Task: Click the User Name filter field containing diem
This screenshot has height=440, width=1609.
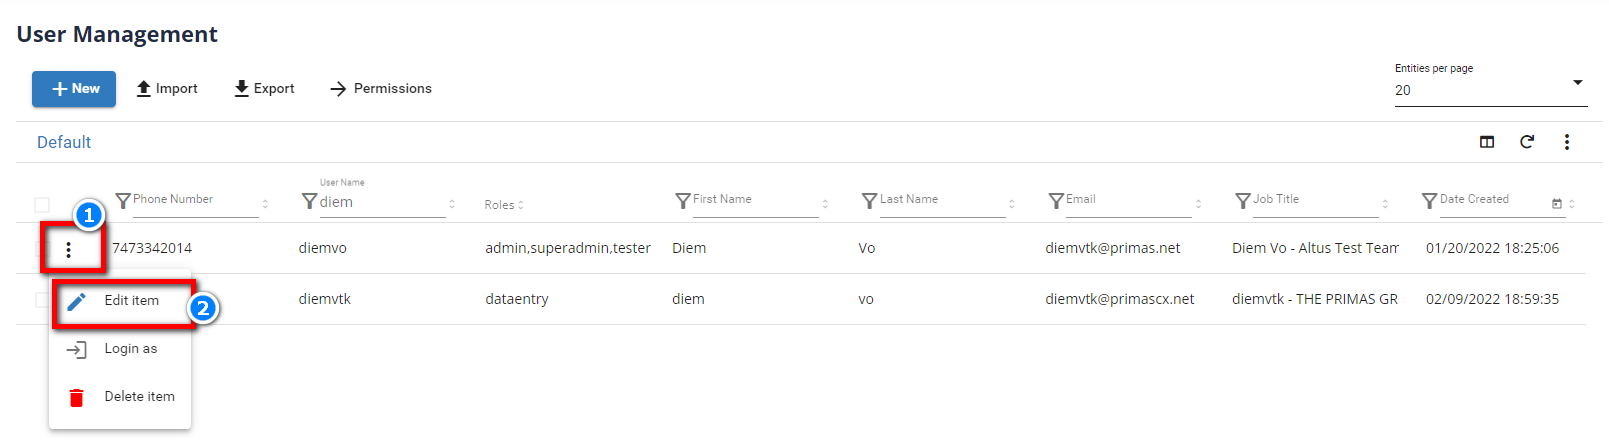Action: point(380,202)
